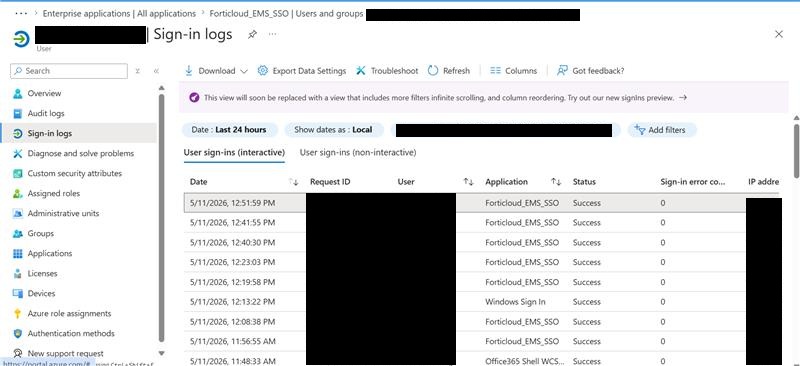Click the Groups sidebar icon
This screenshot has width=800, height=366.
(x=18, y=233)
